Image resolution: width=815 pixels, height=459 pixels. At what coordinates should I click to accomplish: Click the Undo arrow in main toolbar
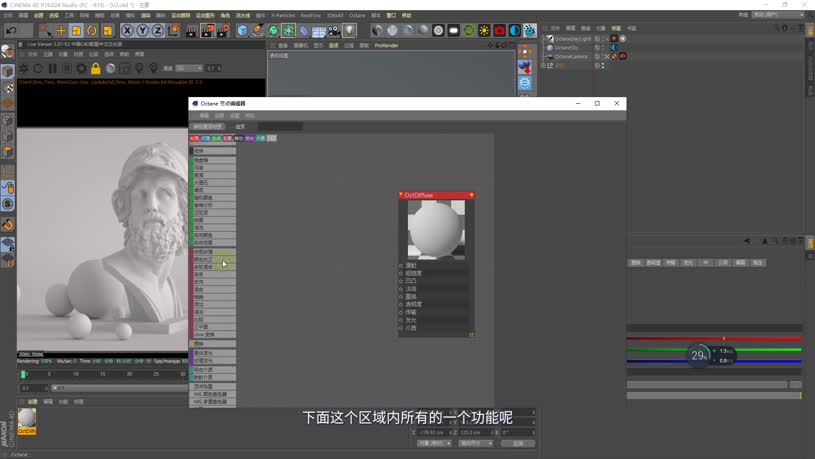(11, 31)
